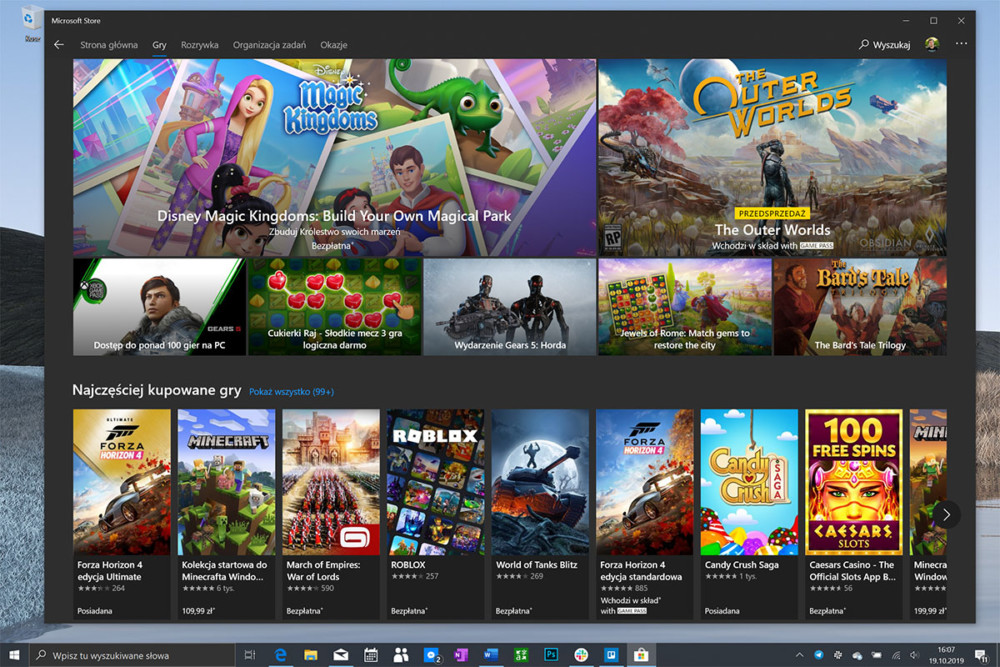
Task: Click the taskbar search box
Action: coord(132,655)
